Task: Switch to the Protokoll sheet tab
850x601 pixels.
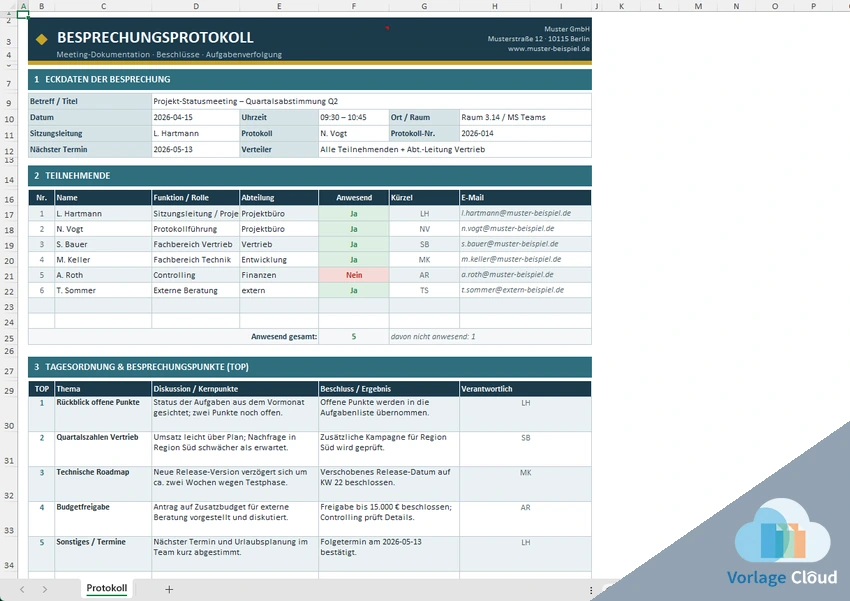Action: pyautogui.click(x=107, y=588)
